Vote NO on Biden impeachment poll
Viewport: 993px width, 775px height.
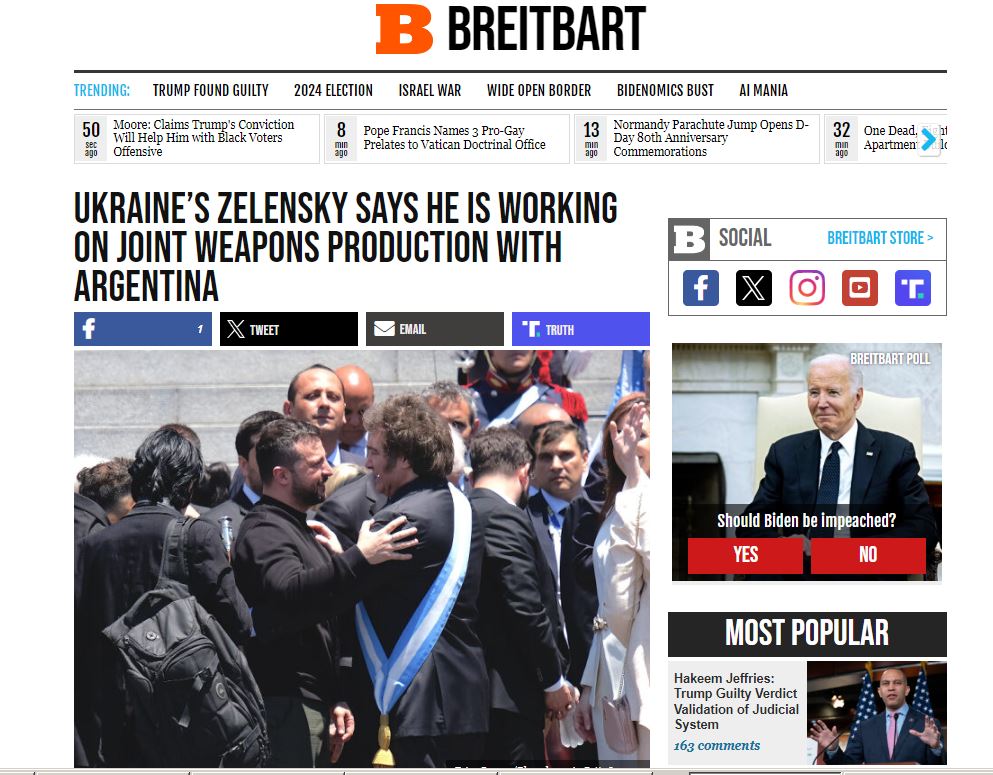point(868,555)
